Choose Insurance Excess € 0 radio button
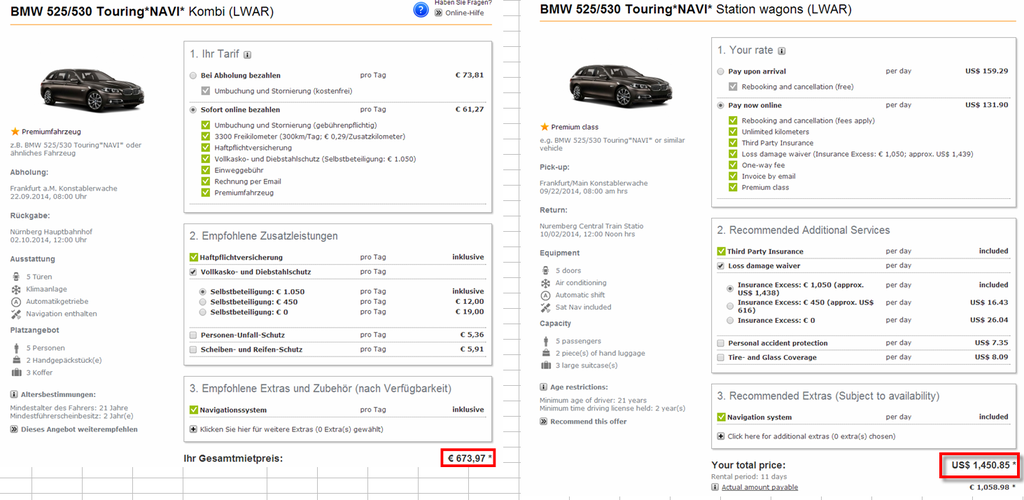1024x500 pixels. point(730,320)
